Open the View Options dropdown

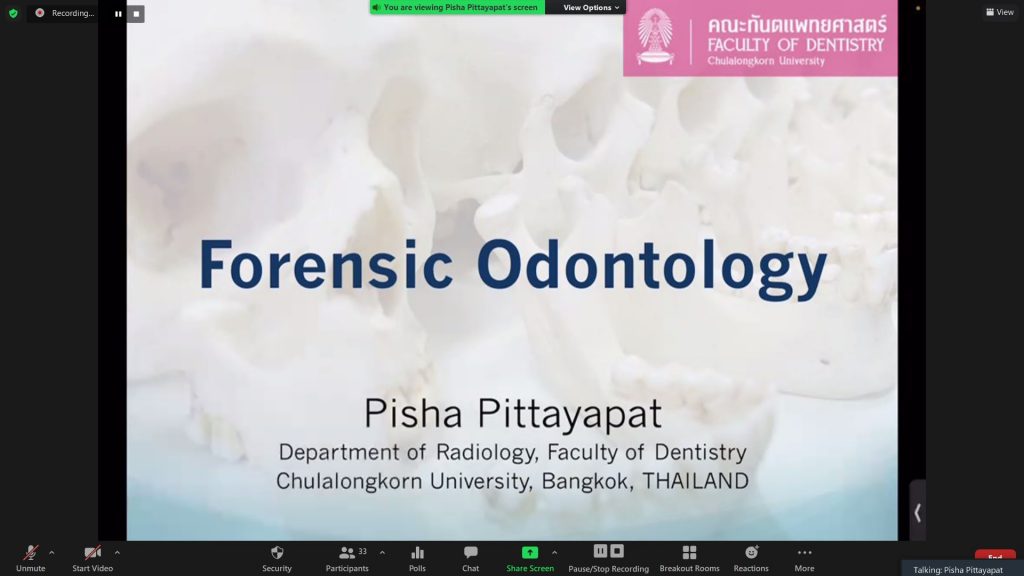click(x=591, y=7)
